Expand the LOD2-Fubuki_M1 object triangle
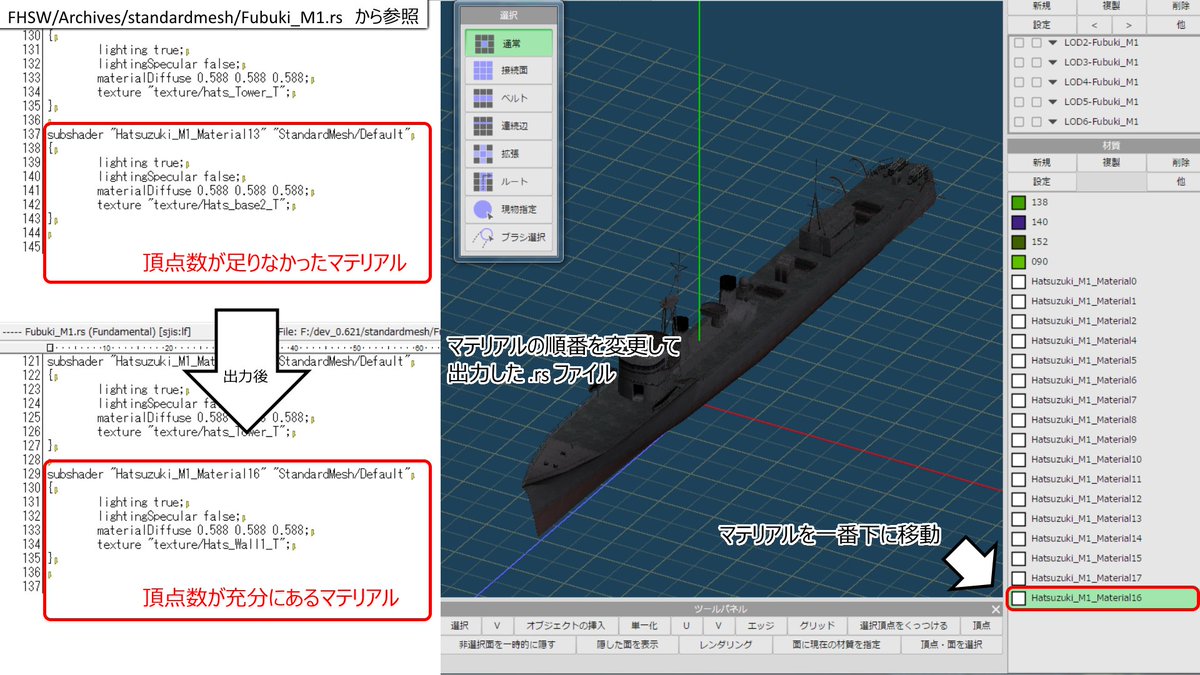1200x675 pixels. pos(1054,43)
